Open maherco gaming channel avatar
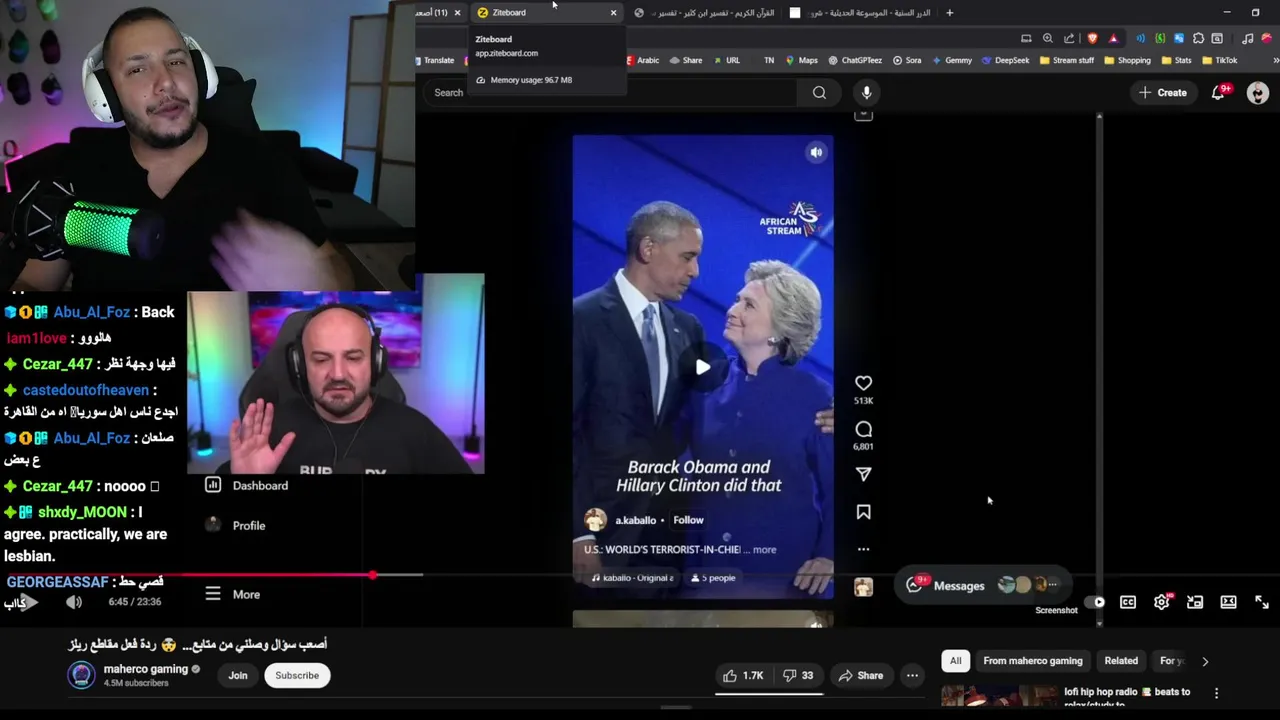The image size is (1280, 720). click(81, 675)
